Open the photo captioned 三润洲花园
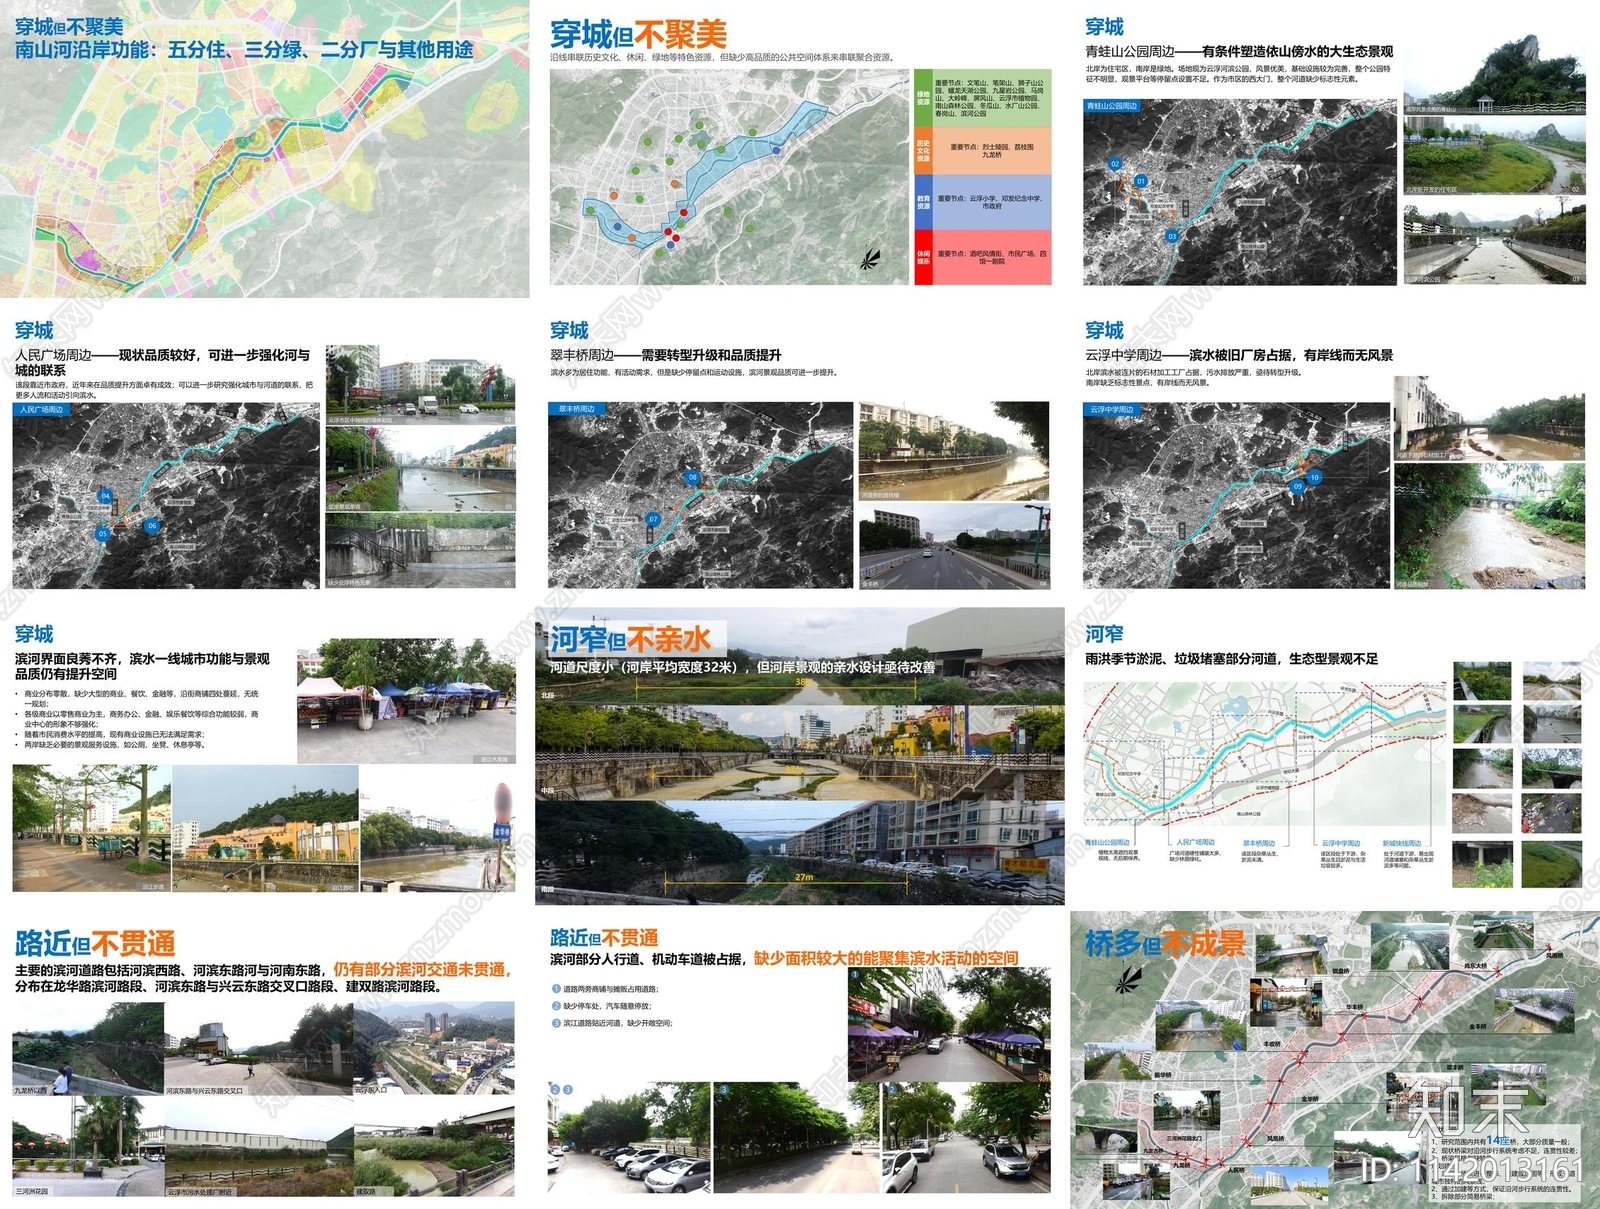1600x1209 pixels. (x=88, y=1146)
